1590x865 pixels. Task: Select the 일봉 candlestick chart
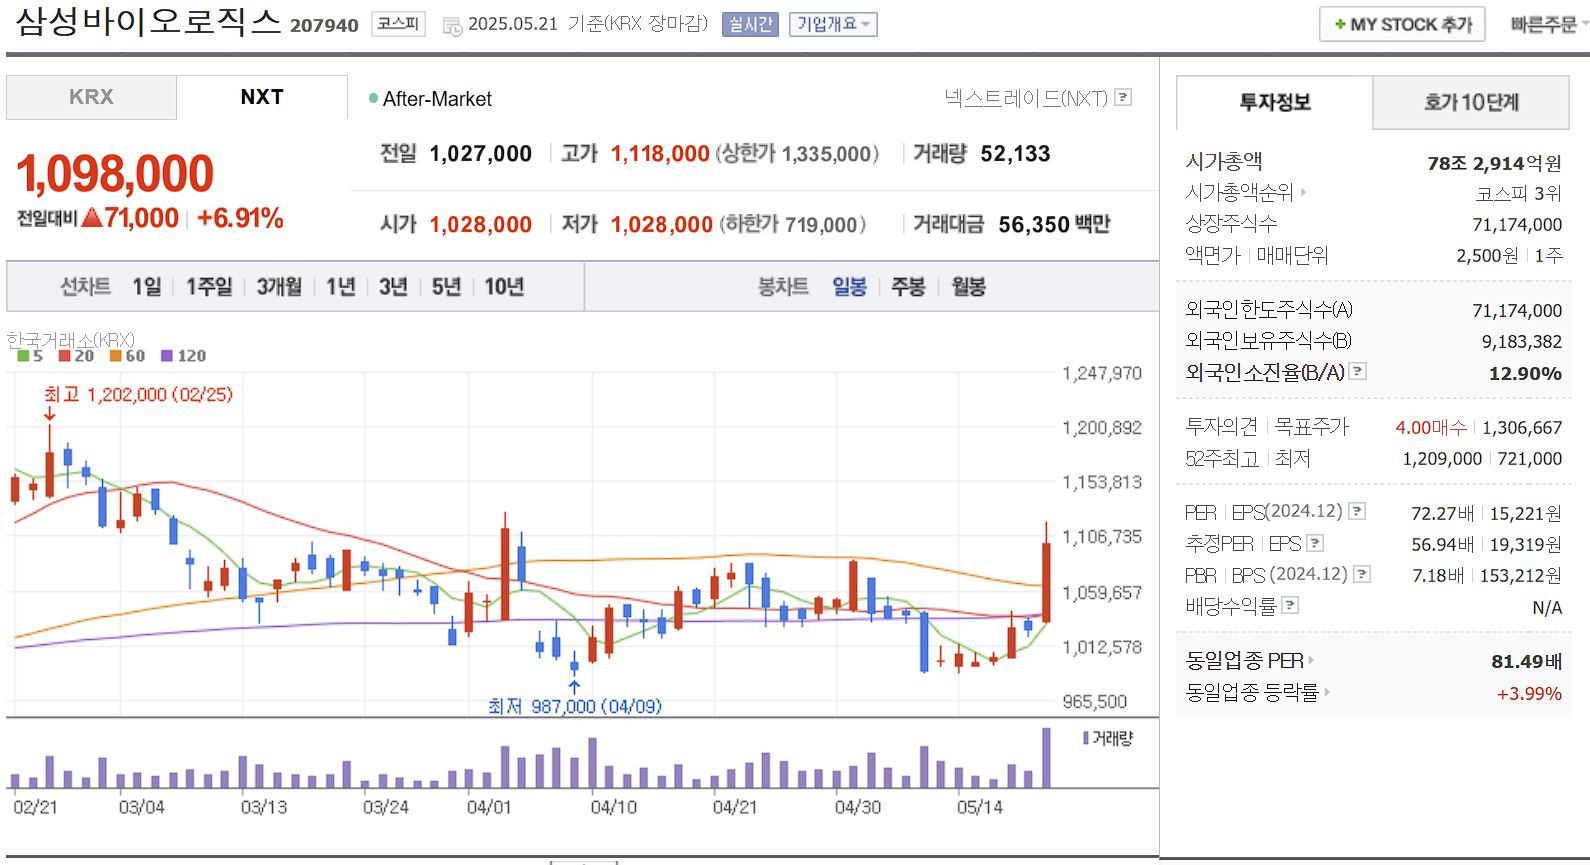(849, 287)
